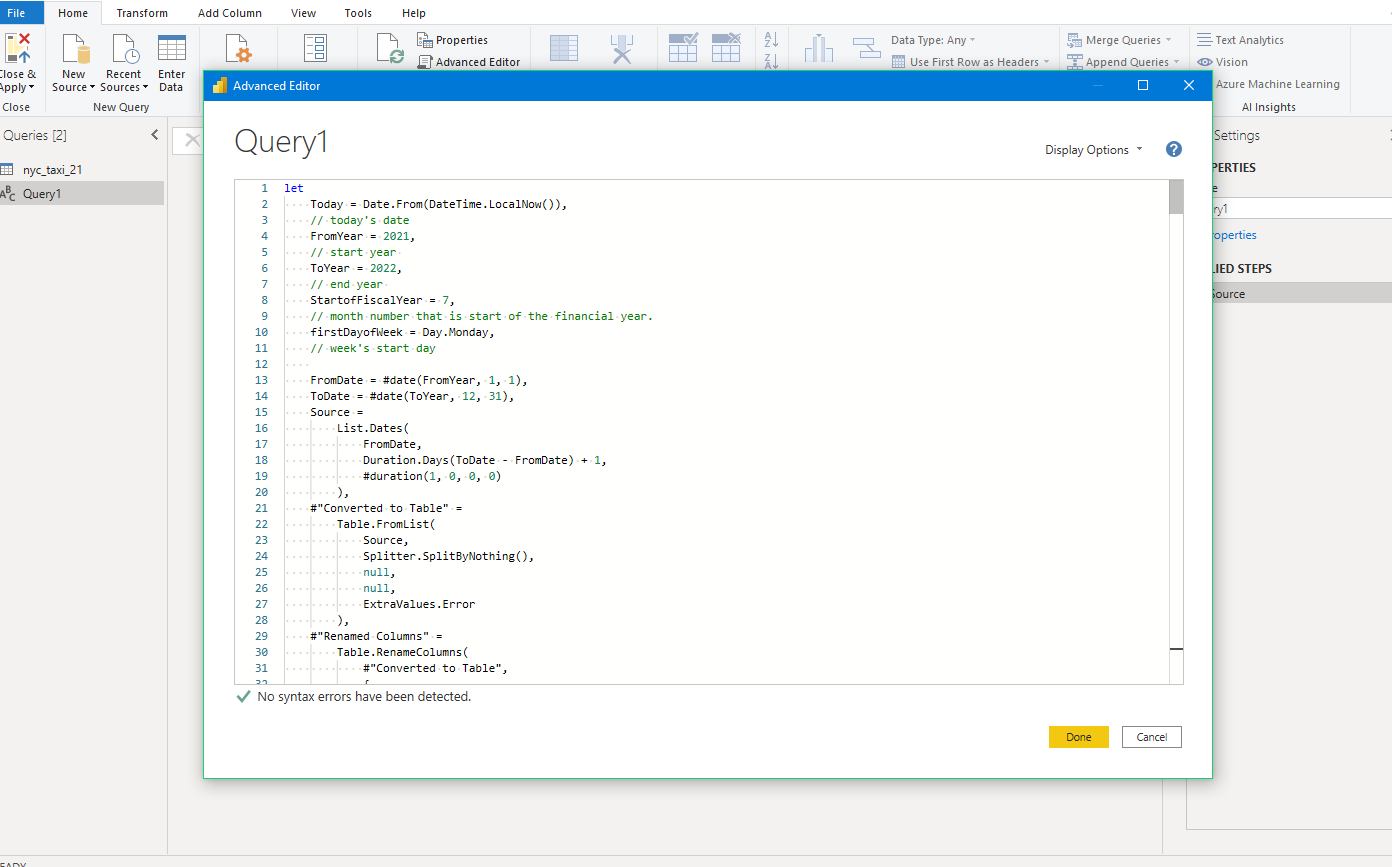This screenshot has width=1392, height=867.
Task: Open the Merge Queries dropdown arrow
Action: [x=1168, y=40]
